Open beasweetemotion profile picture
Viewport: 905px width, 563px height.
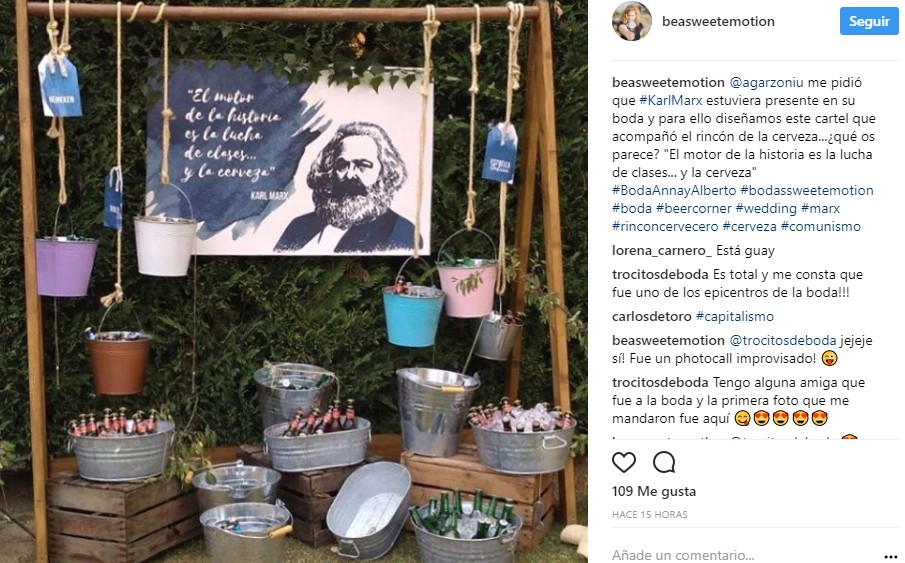click(x=632, y=21)
